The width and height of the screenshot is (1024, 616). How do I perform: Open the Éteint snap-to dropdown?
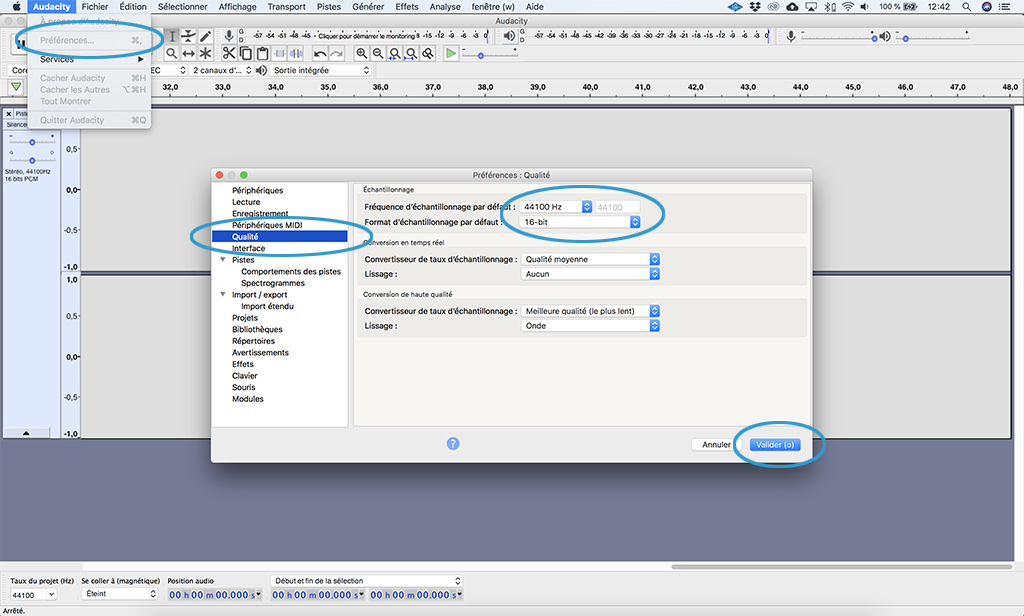(121, 594)
